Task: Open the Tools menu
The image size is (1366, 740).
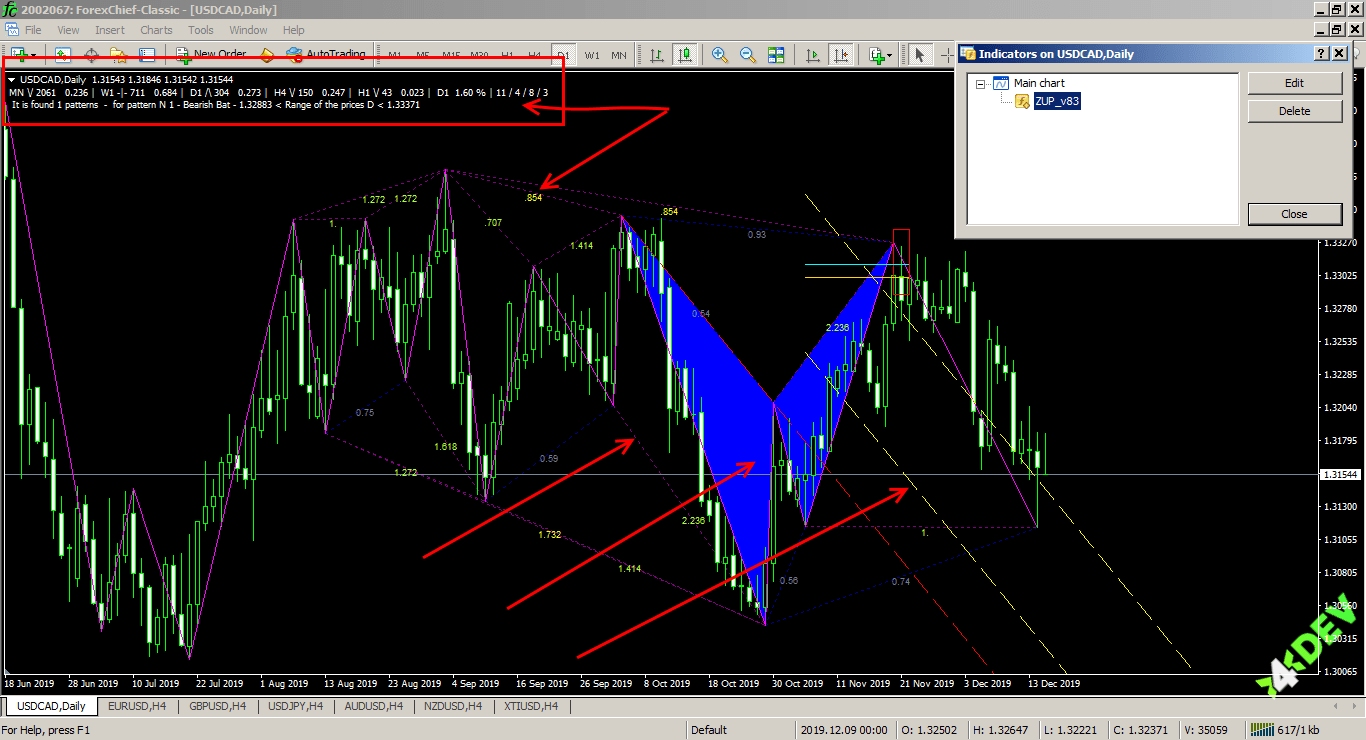Action: (201, 30)
